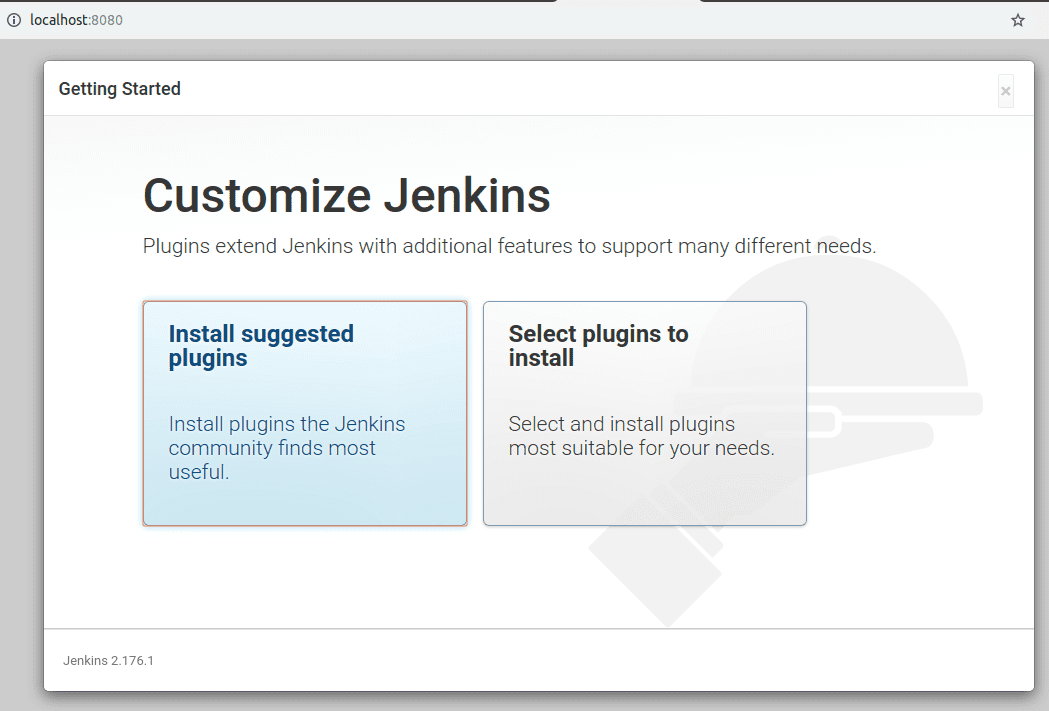This screenshot has height=711, width=1049.
Task: Click the Customize Jenkins heading
Action: pyautogui.click(x=346, y=195)
